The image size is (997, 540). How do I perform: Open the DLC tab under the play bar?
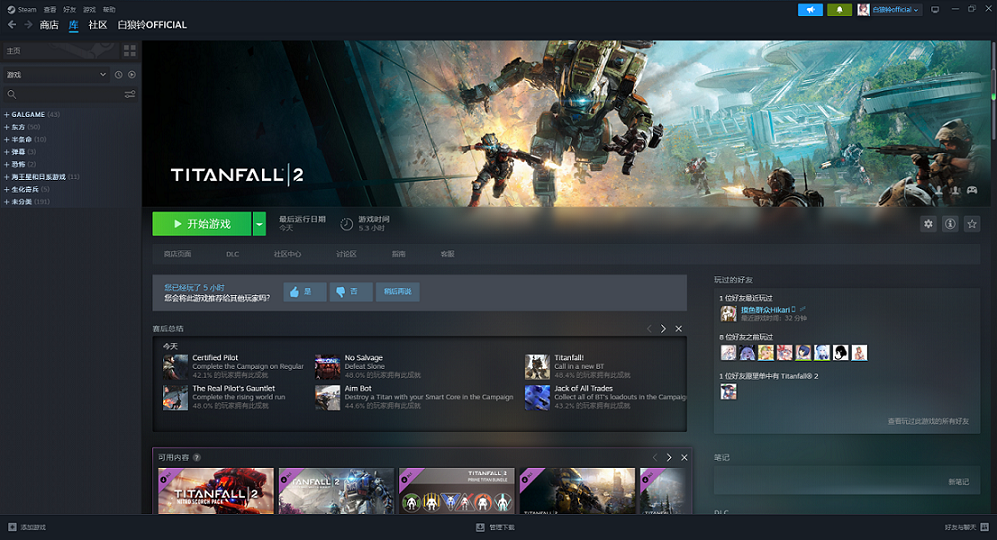point(233,254)
